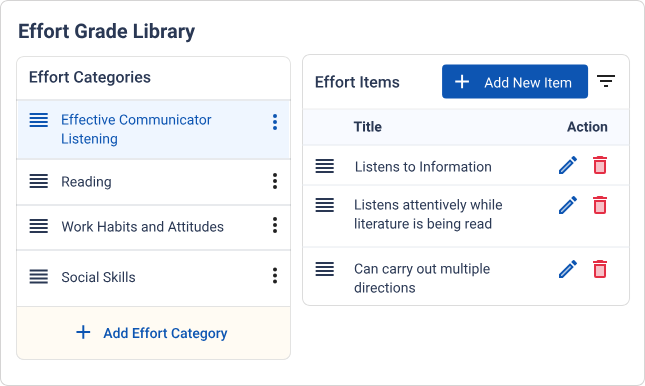The width and height of the screenshot is (645, 386).
Task: Select the Social Skills category
Action: [x=153, y=278]
